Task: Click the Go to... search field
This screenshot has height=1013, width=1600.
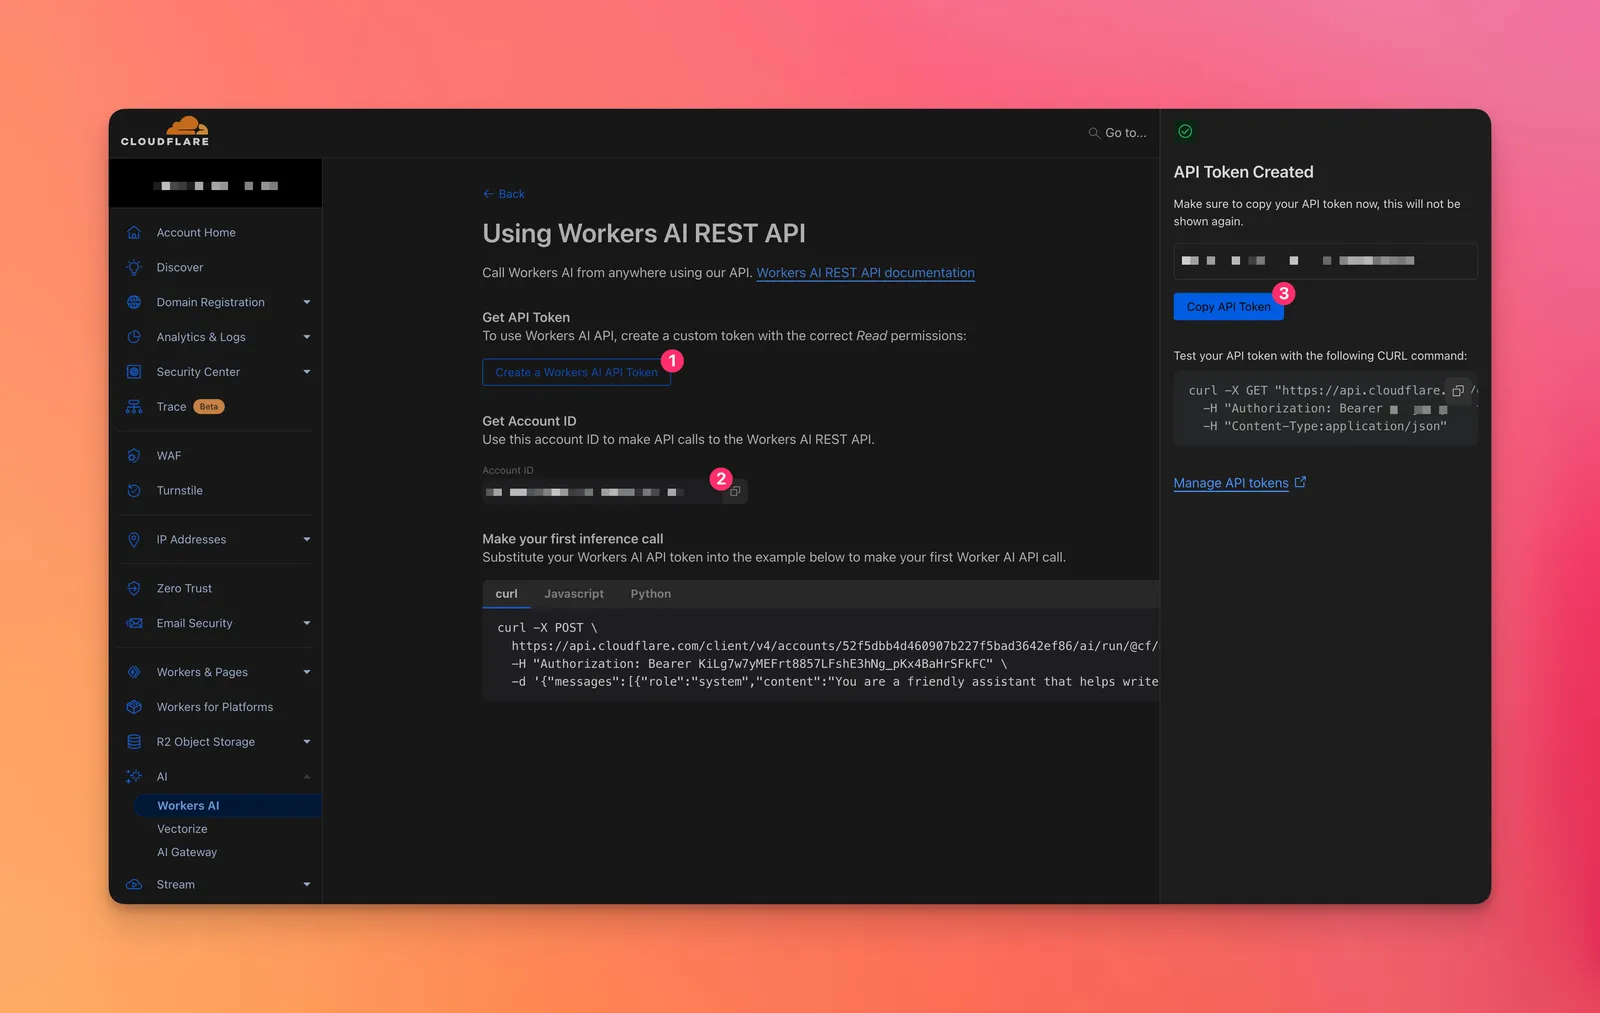Action: point(1117,132)
